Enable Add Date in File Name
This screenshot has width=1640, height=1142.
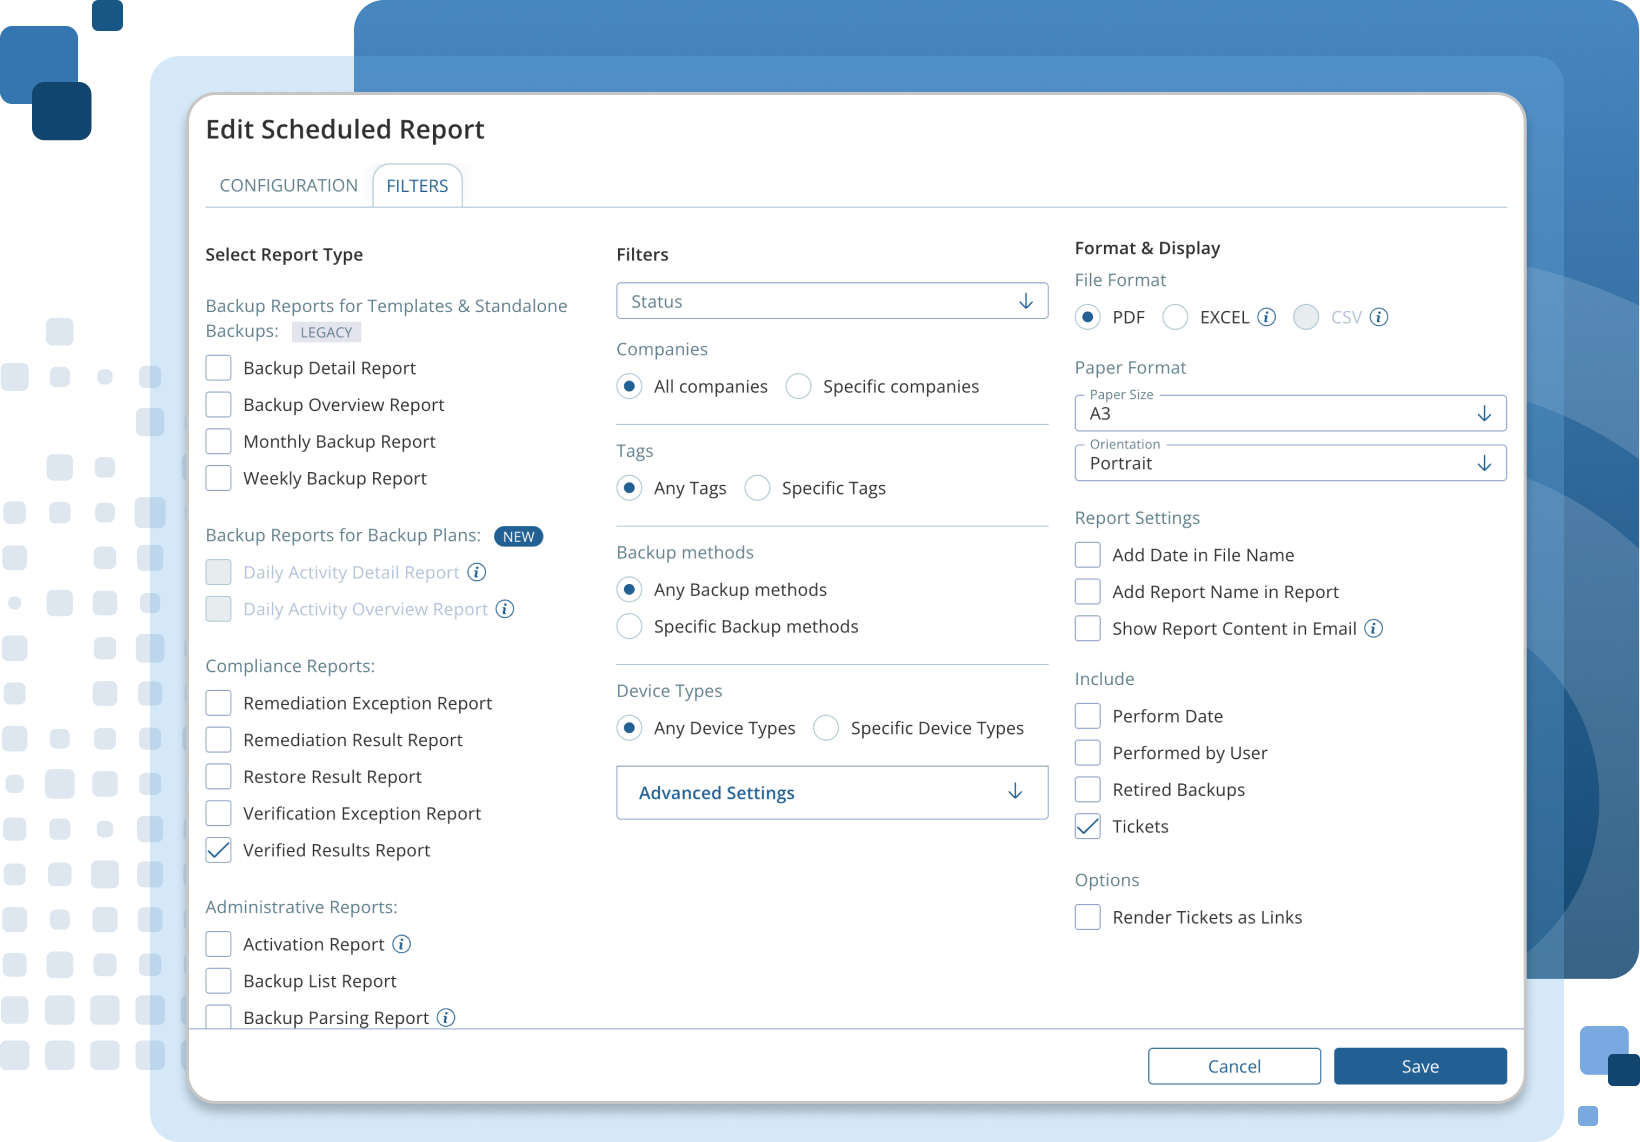click(1087, 555)
